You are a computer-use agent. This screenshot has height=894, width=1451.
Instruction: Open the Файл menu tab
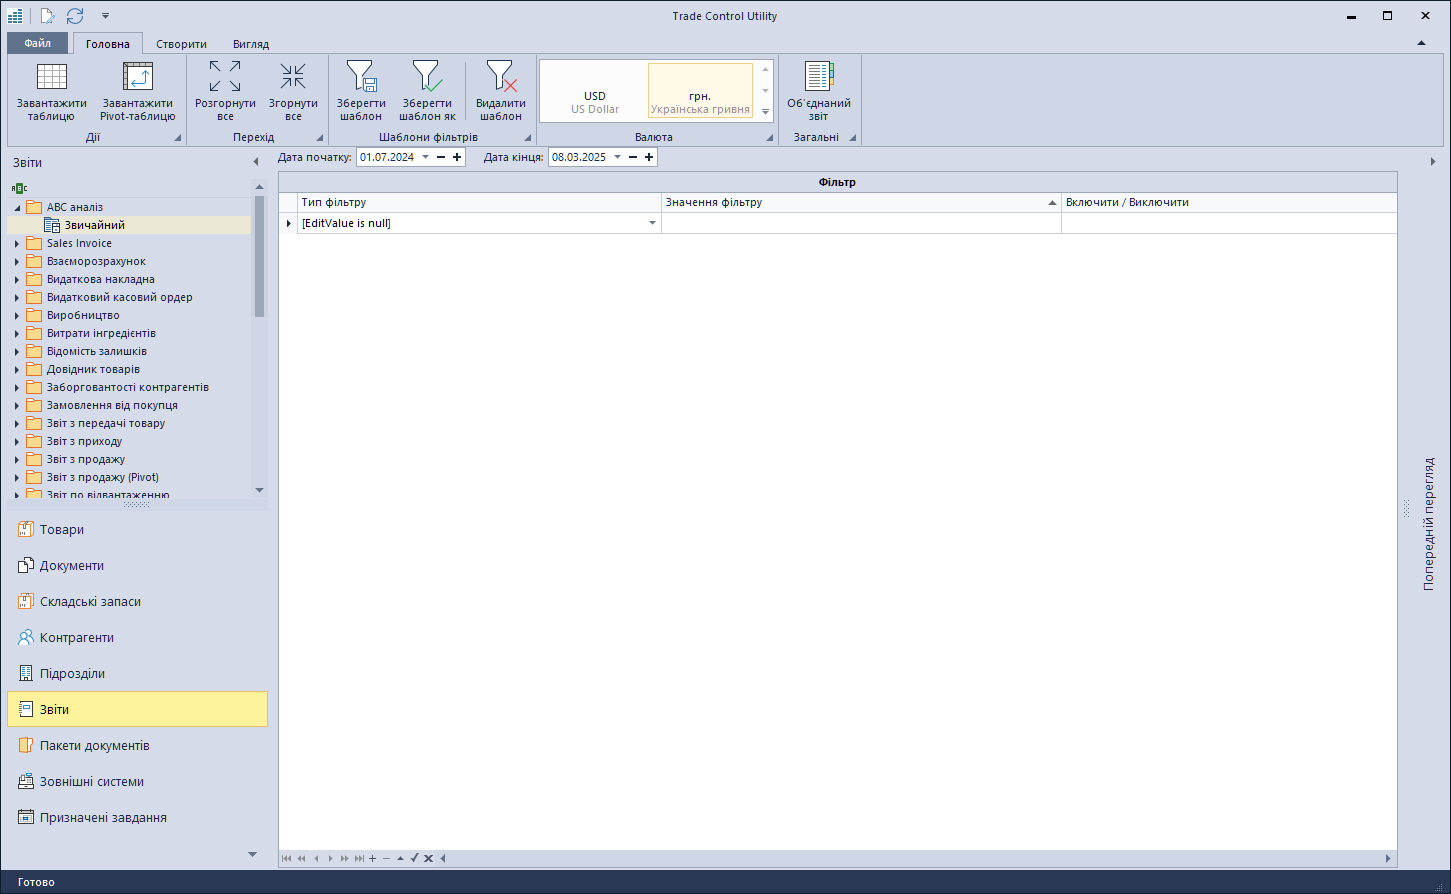[38, 43]
